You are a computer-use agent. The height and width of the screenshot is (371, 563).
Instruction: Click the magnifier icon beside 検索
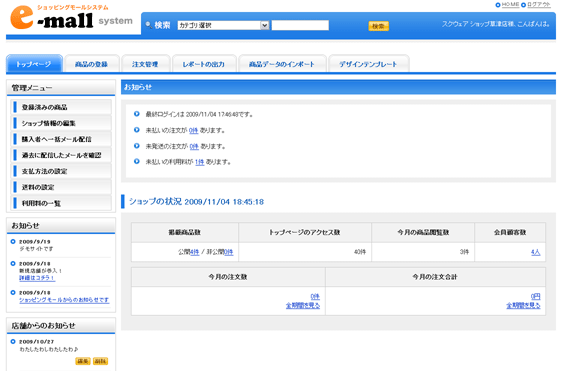pyautogui.click(x=148, y=25)
